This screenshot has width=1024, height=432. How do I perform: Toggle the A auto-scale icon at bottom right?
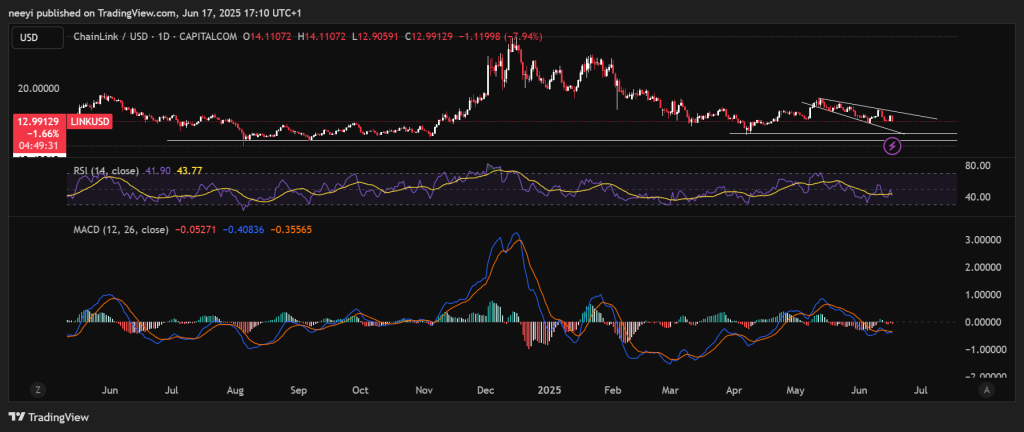coord(986,388)
